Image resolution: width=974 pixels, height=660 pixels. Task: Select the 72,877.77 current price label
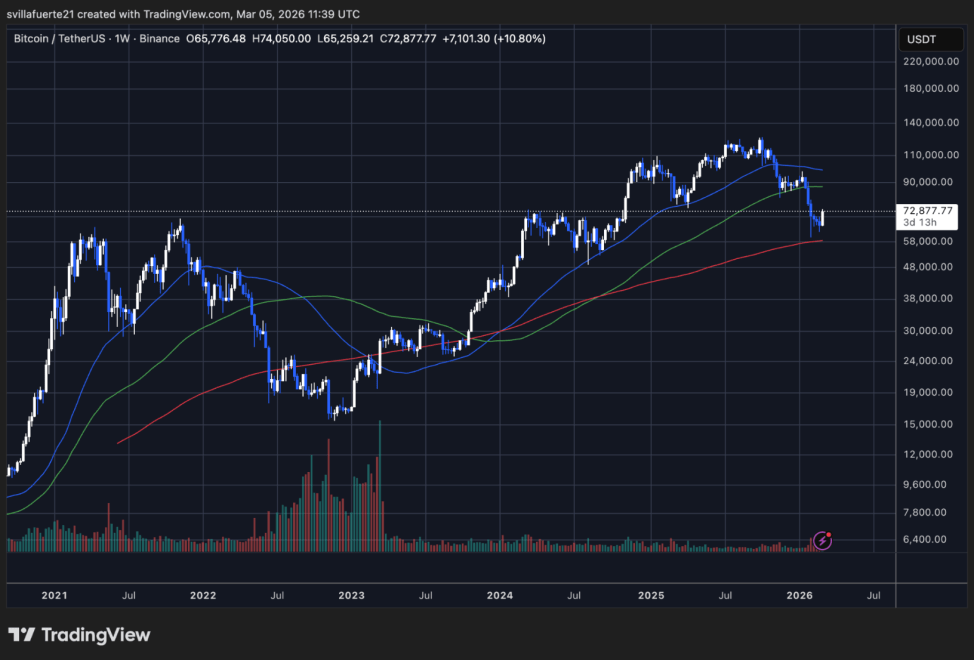[x=929, y=211]
